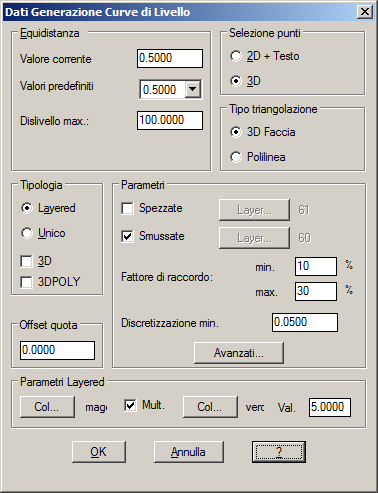
Task: Click the 'Fattore di raccordo:' label
Action: 167,277
